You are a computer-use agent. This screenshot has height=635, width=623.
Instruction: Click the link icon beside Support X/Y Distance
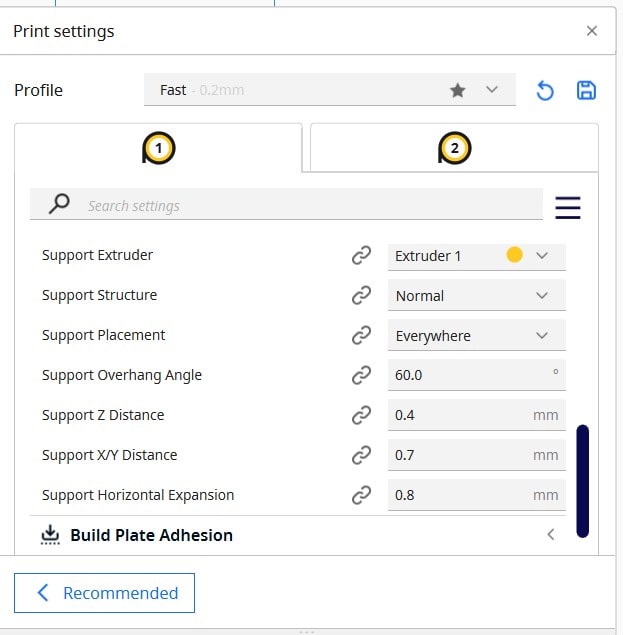361,455
